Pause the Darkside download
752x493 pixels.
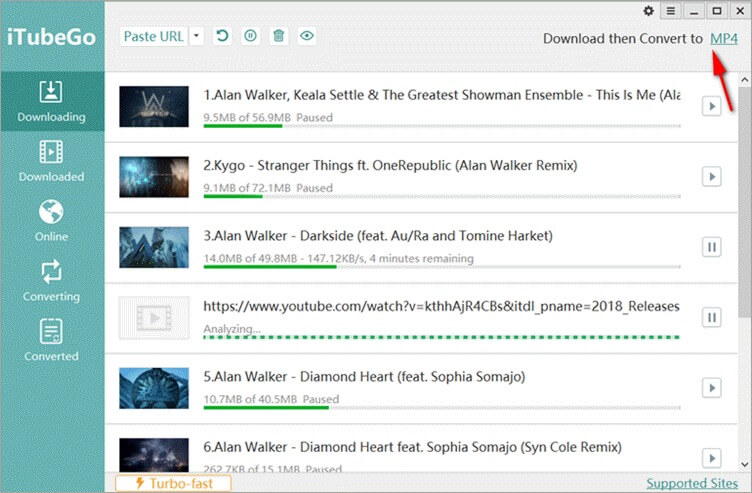point(712,247)
